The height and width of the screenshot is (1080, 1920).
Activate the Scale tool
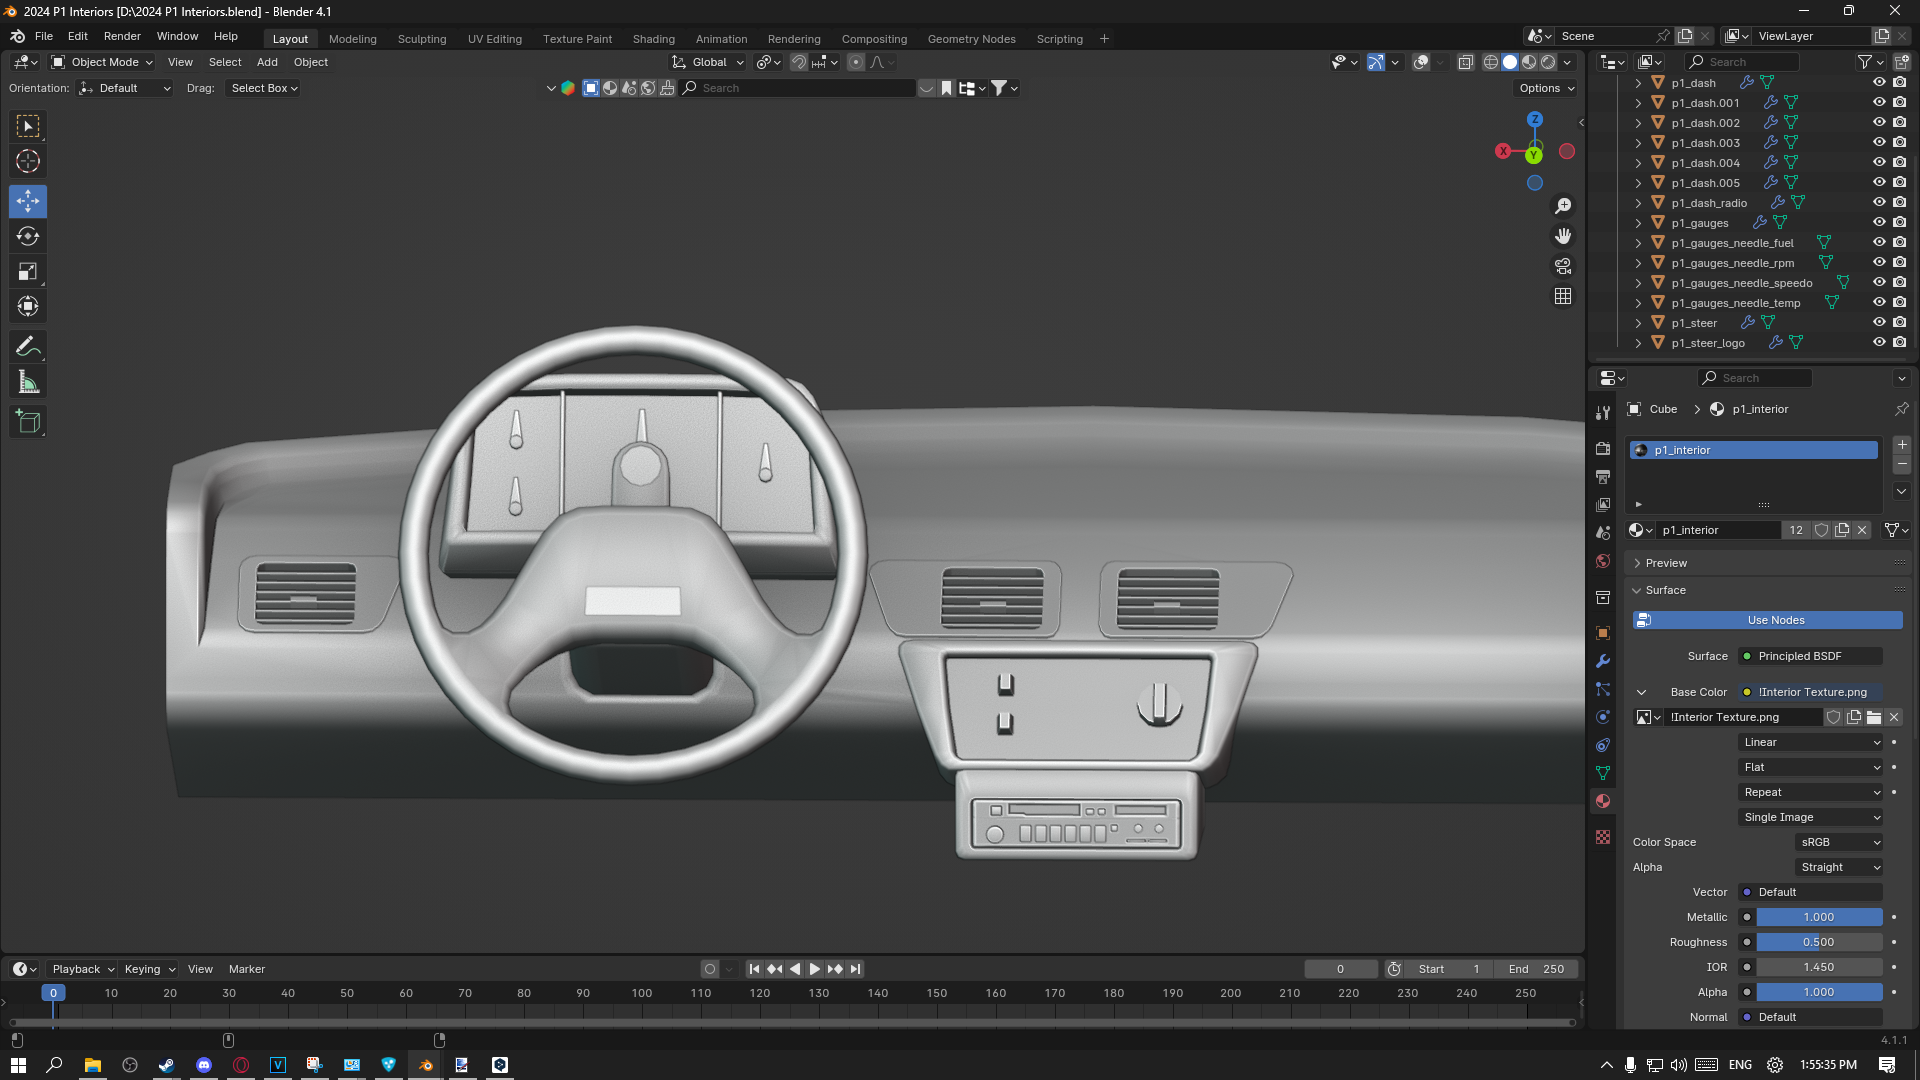click(28, 271)
